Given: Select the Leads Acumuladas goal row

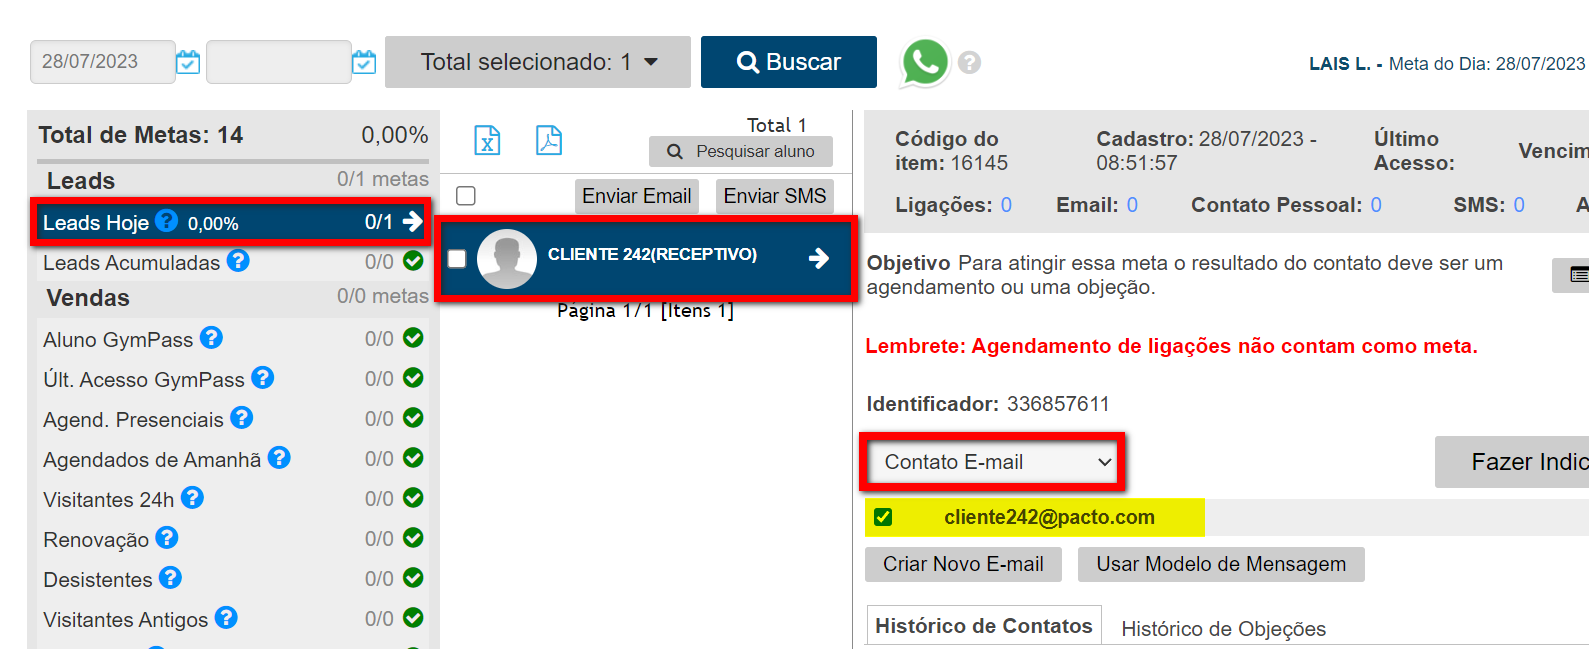Looking at the screenshot, I should [x=131, y=262].
